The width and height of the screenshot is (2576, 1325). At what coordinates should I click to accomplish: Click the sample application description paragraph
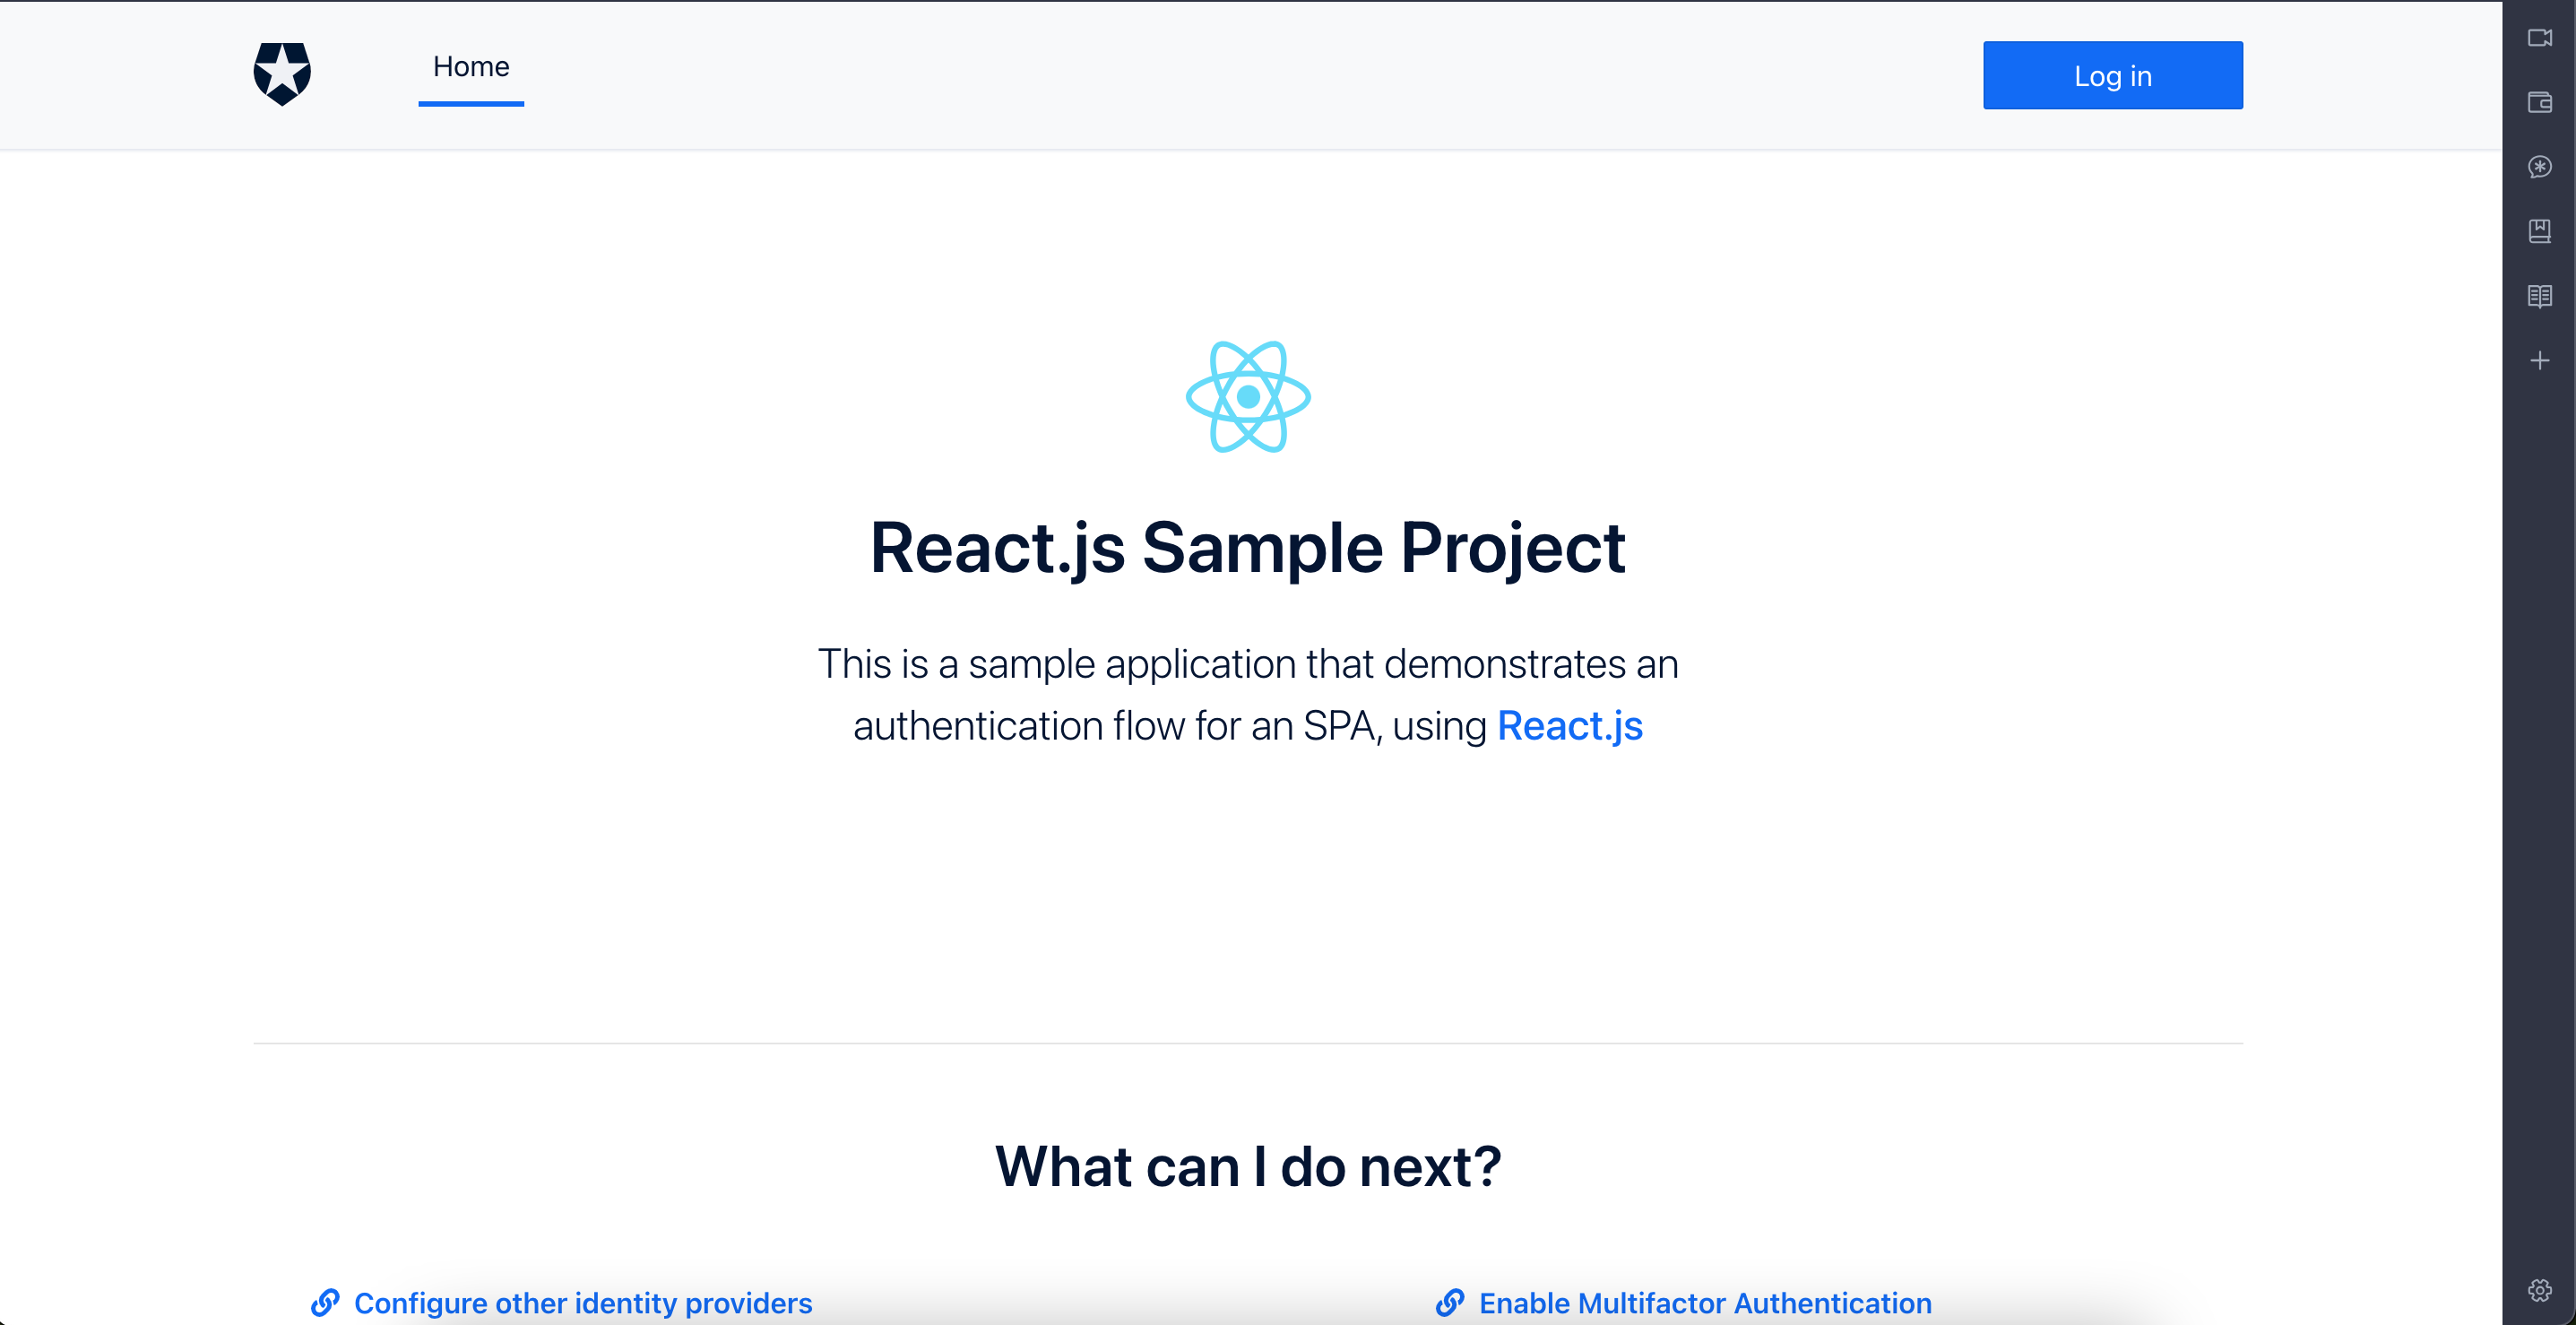click(1248, 695)
